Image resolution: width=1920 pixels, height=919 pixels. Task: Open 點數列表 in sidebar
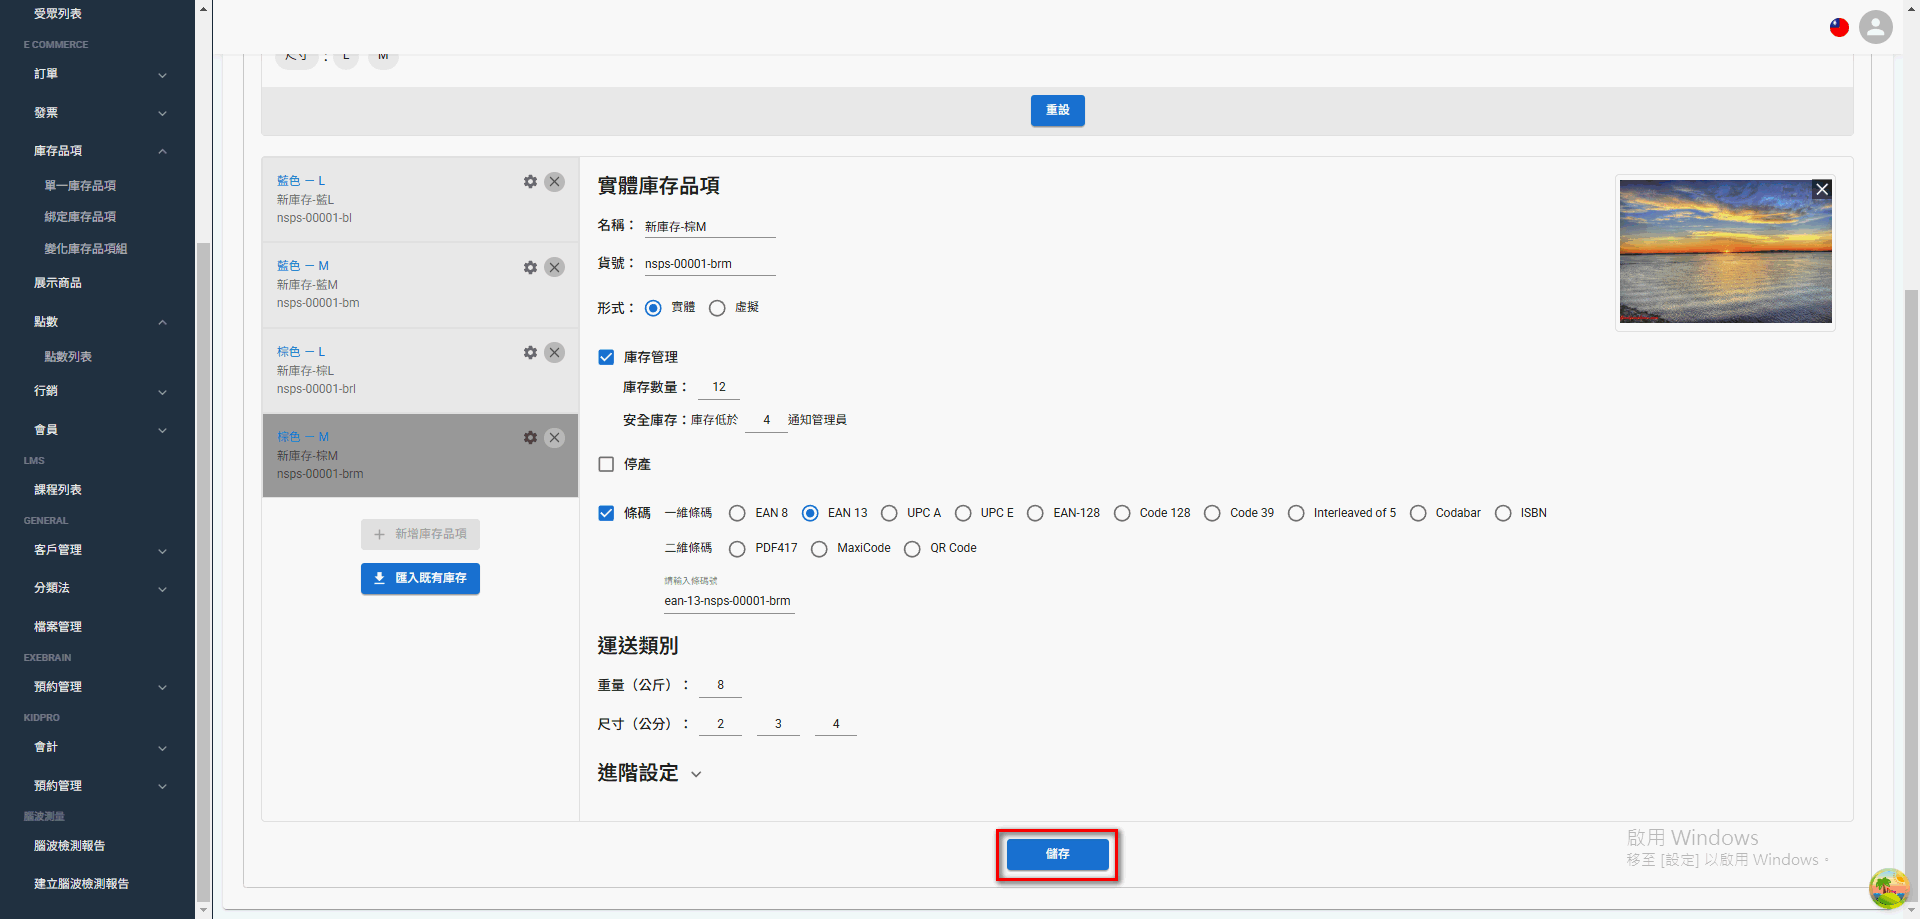pos(68,357)
